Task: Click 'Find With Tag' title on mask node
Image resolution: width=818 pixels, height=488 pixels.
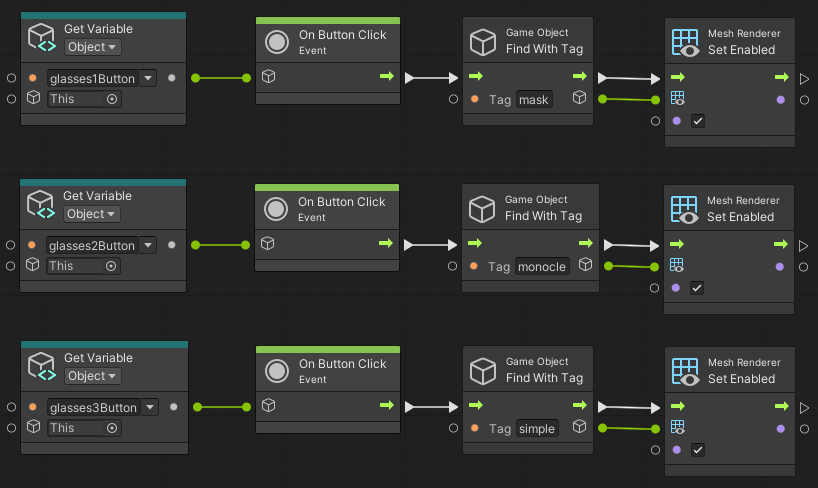Action: pyautogui.click(x=545, y=49)
